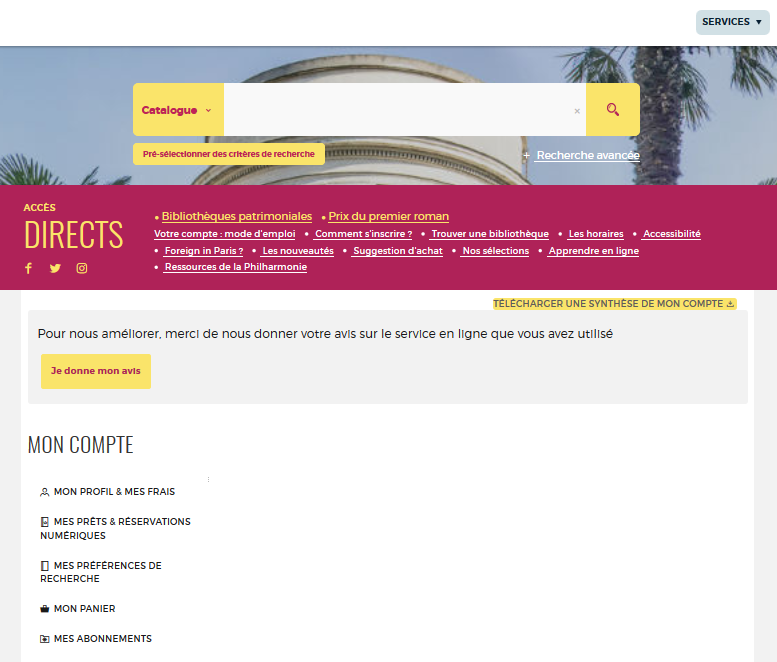Image resolution: width=777 pixels, height=662 pixels.
Task: Open the Foreign in Paris ? link
Action: 204,251
